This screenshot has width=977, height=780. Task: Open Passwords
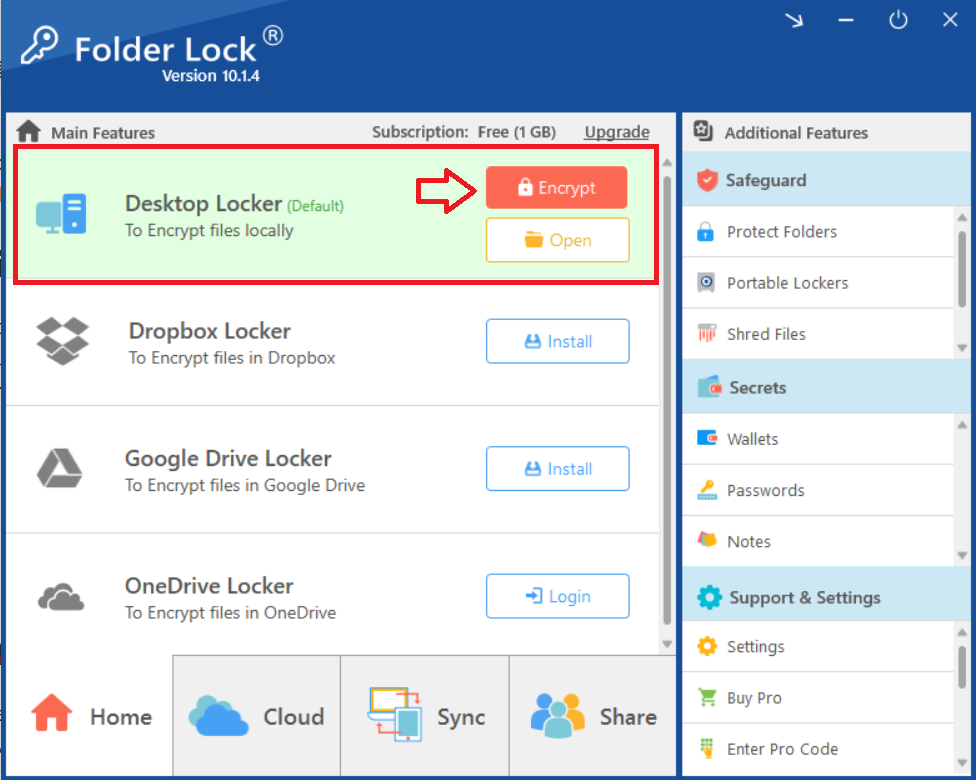pyautogui.click(x=818, y=490)
